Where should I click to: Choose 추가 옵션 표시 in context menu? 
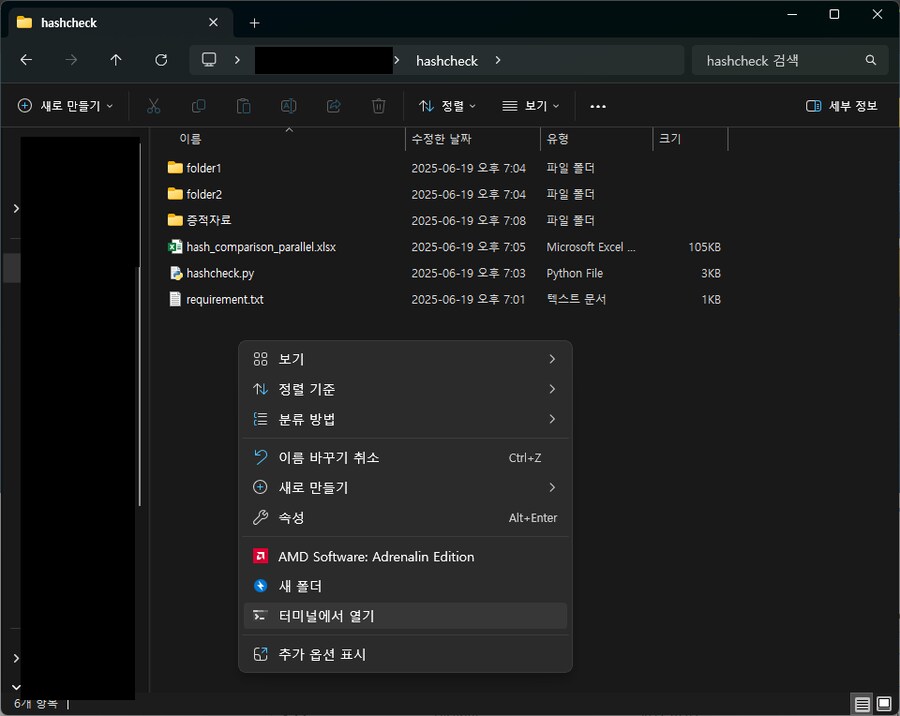pos(405,654)
